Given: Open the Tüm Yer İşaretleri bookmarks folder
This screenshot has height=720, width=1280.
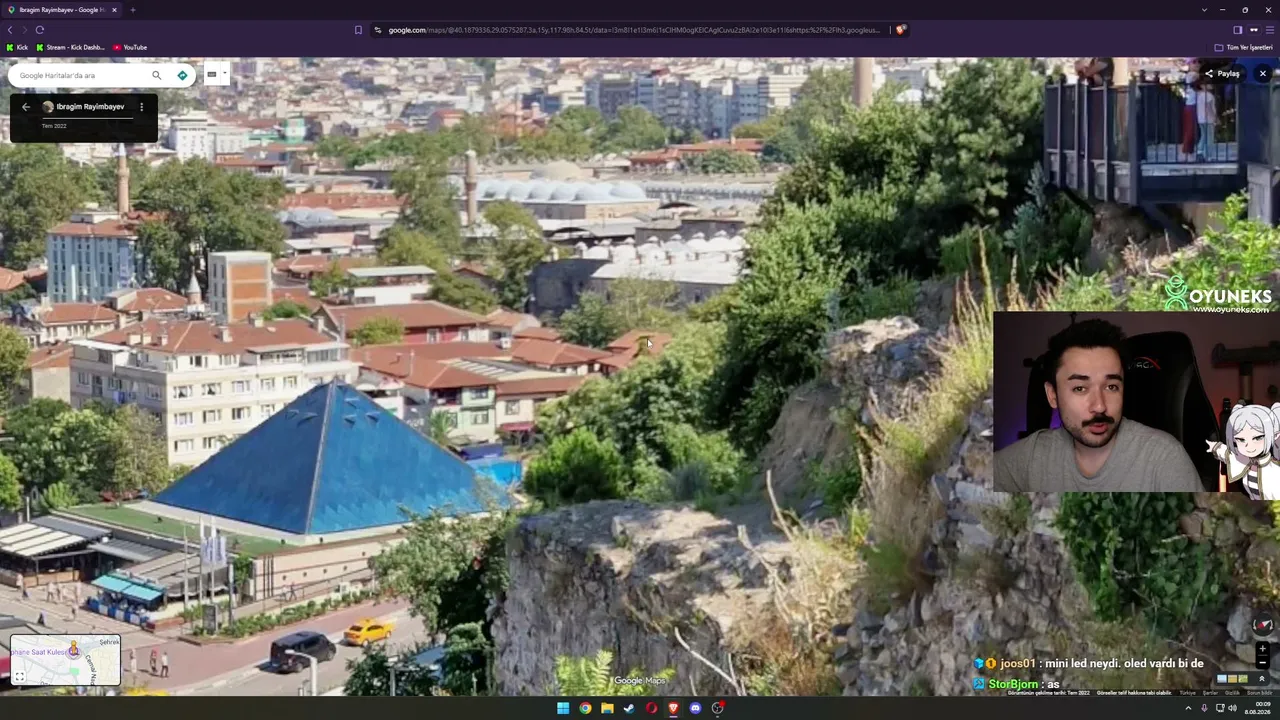Looking at the screenshot, I should [x=1244, y=47].
